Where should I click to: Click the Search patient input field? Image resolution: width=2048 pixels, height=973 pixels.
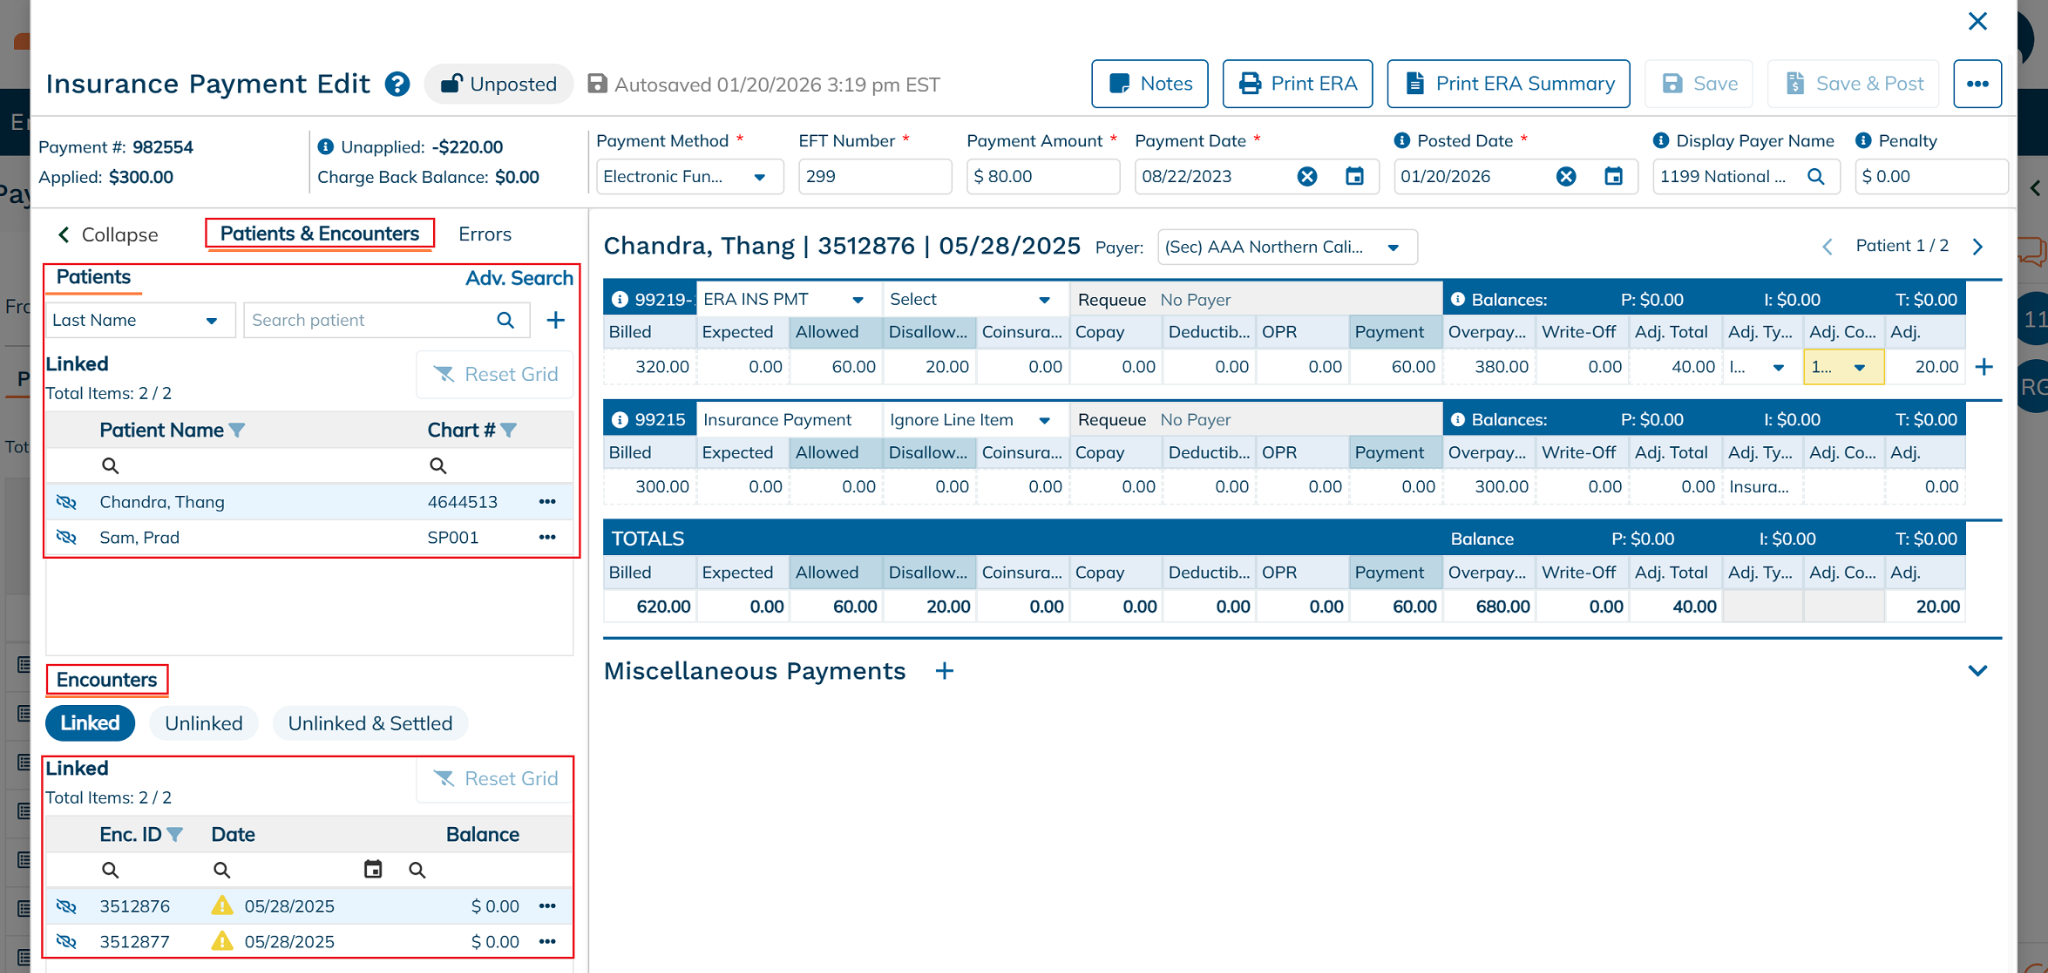click(x=368, y=320)
